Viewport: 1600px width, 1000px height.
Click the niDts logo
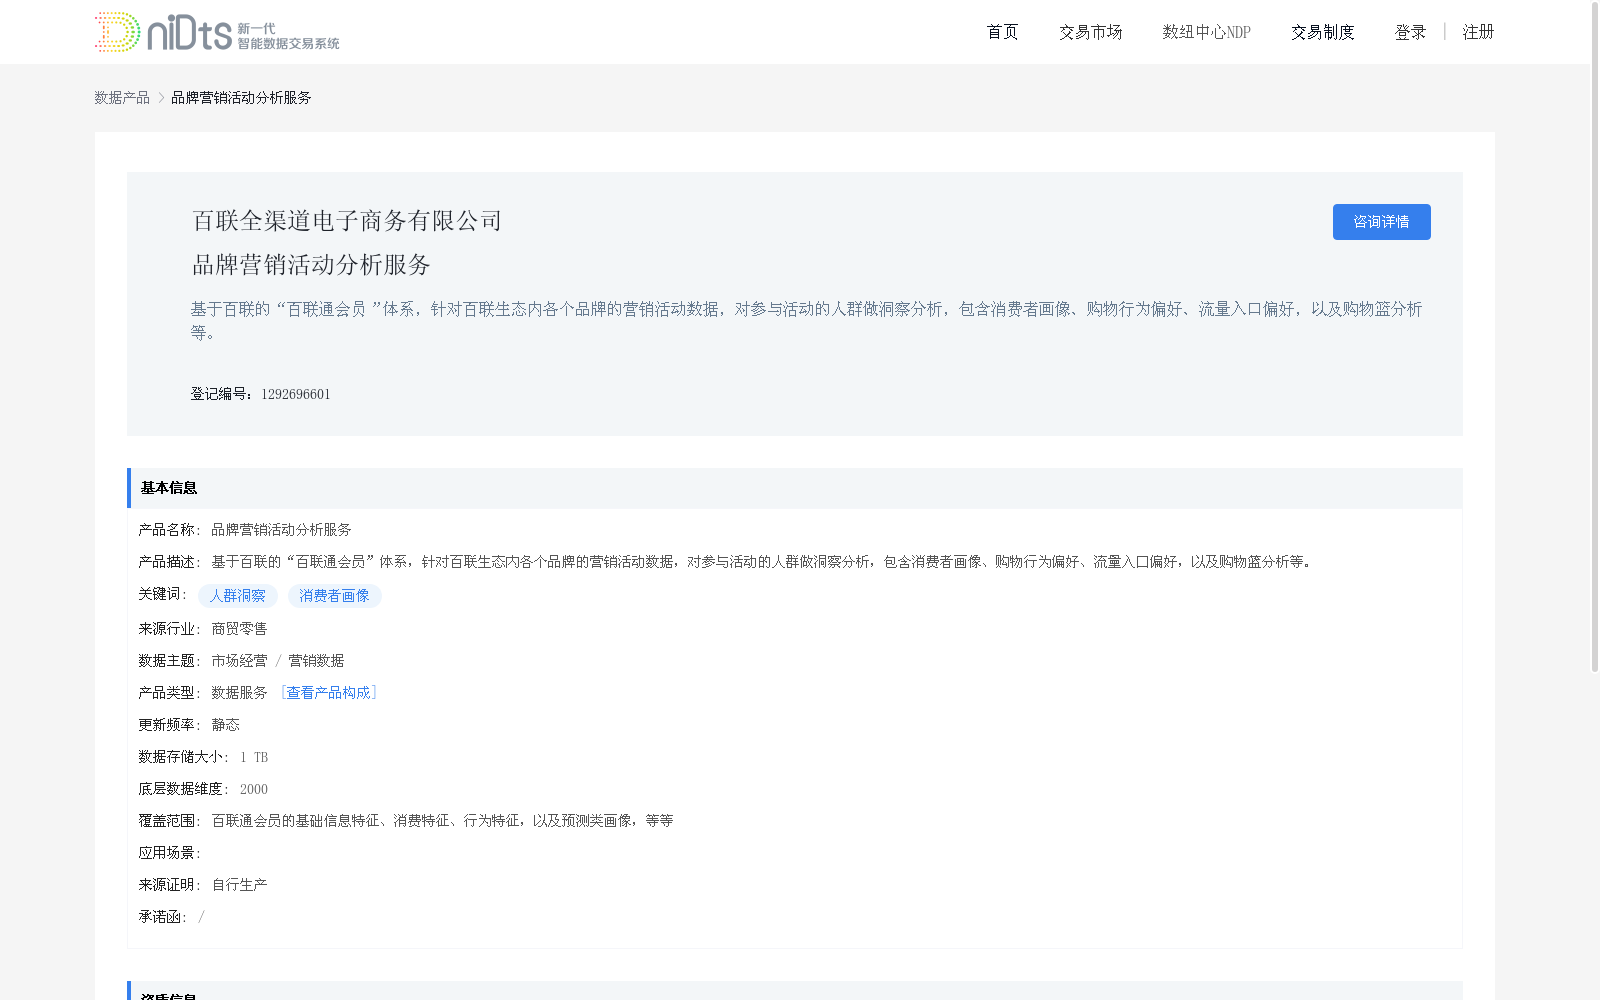217,32
